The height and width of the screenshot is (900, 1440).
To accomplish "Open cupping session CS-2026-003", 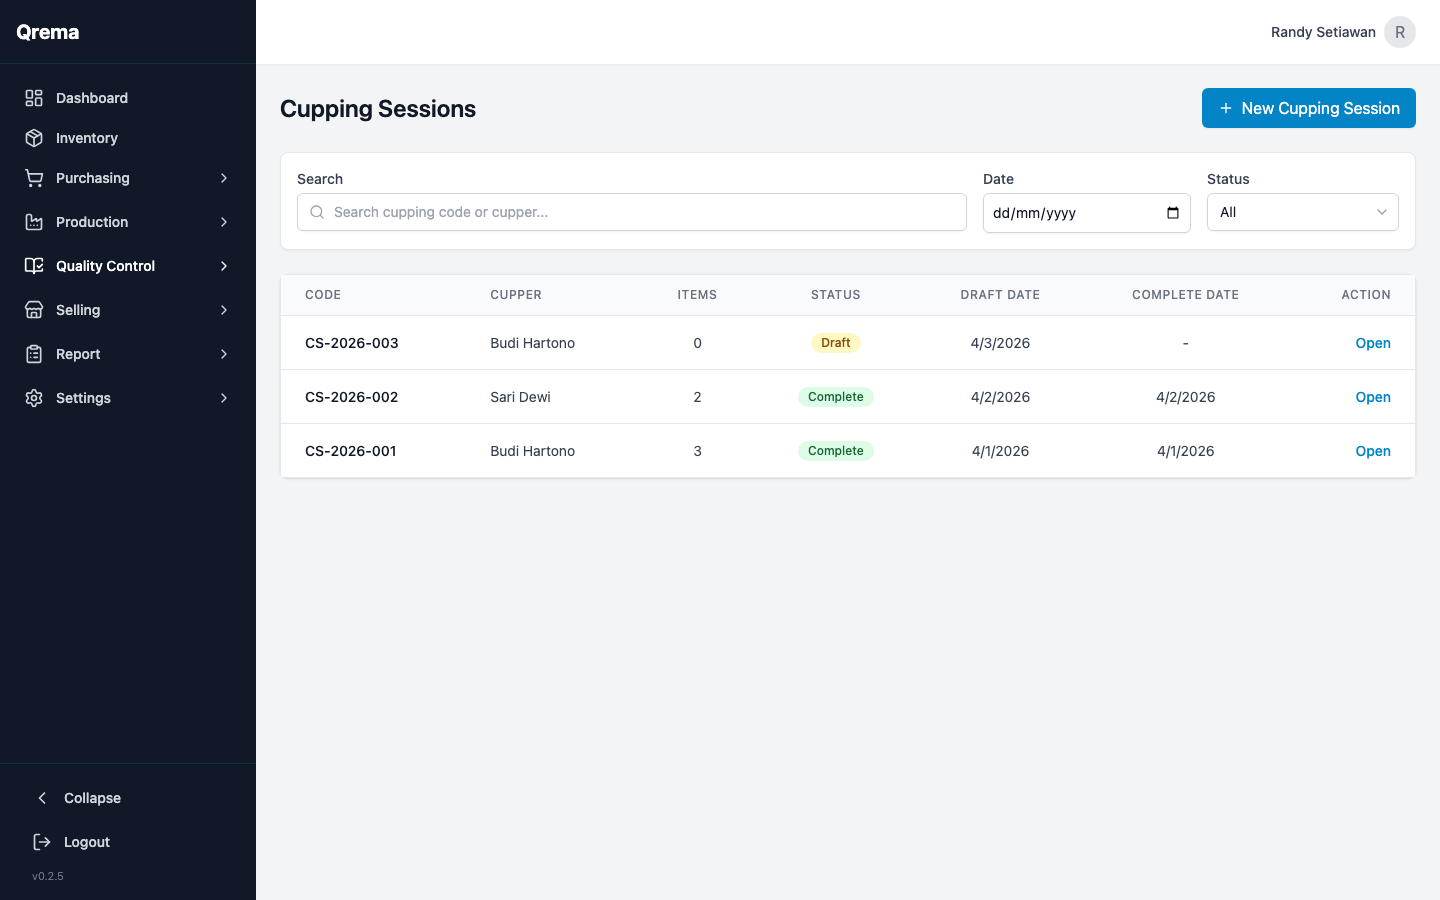I will pyautogui.click(x=1372, y=343).
